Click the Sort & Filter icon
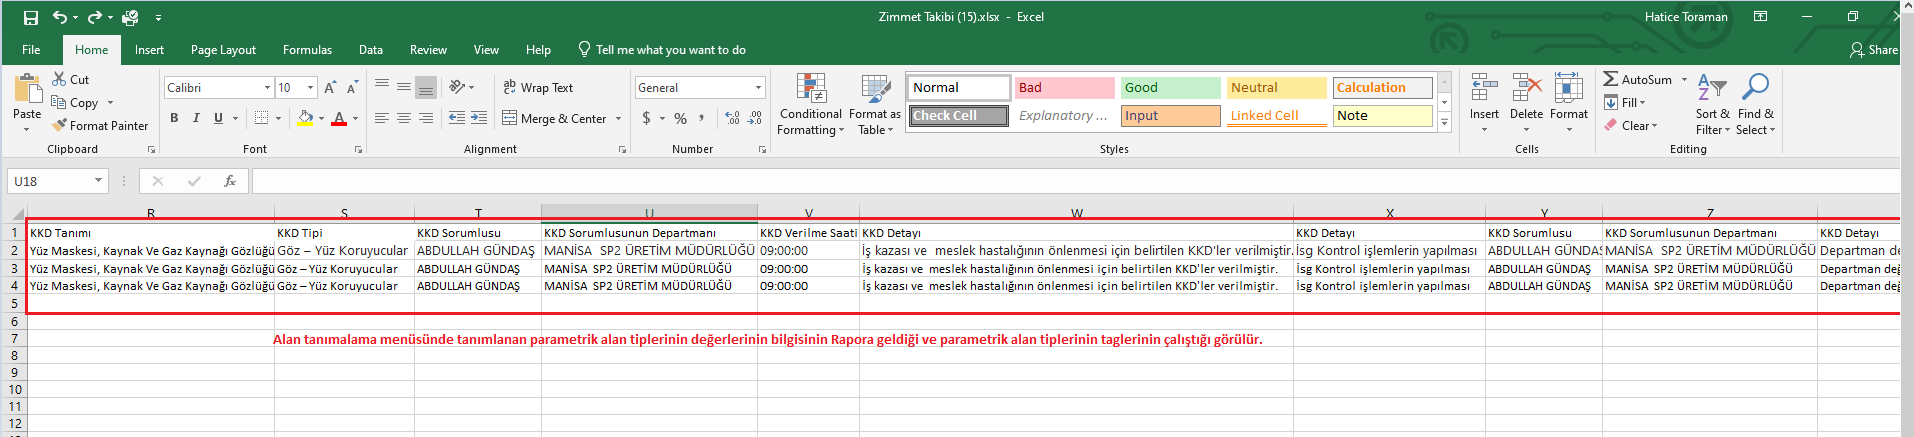The height and width of the screenshot is (437, 1914). coord(1711,104)
